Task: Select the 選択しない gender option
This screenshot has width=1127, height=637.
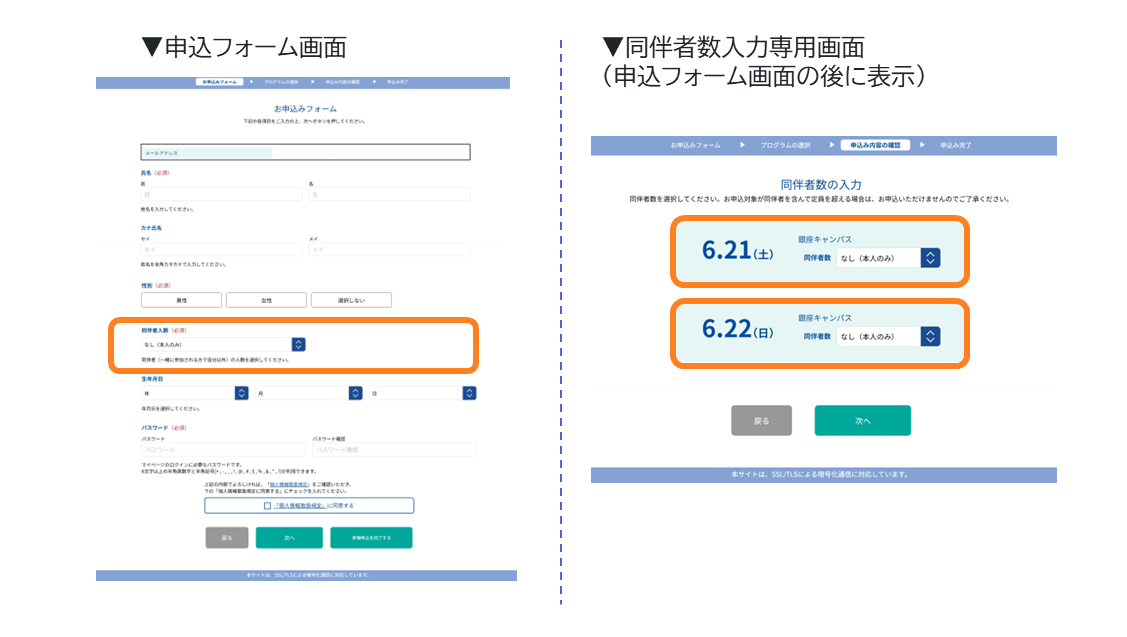Action: tap(351, 300)
